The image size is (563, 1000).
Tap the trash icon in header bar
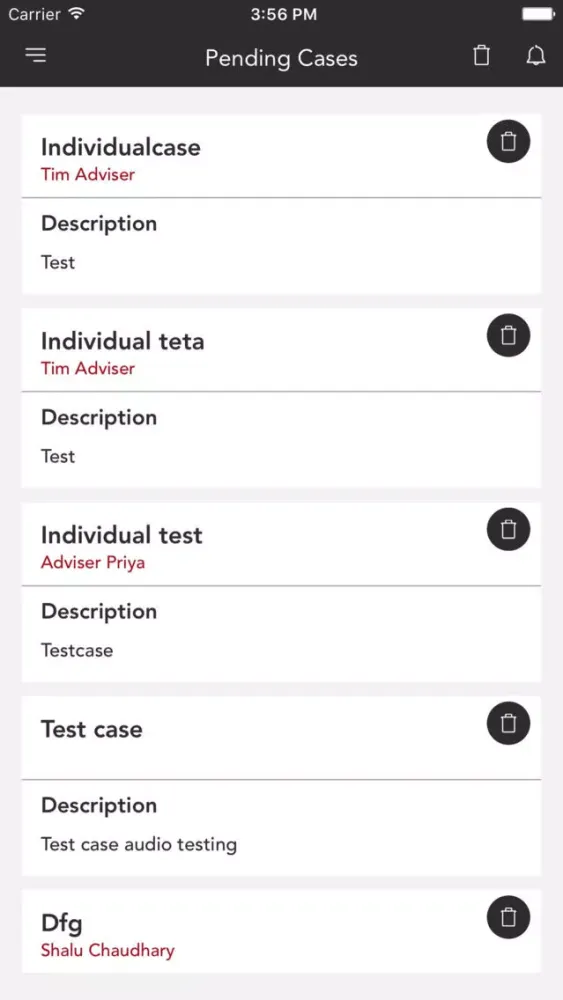click(481, 55)
